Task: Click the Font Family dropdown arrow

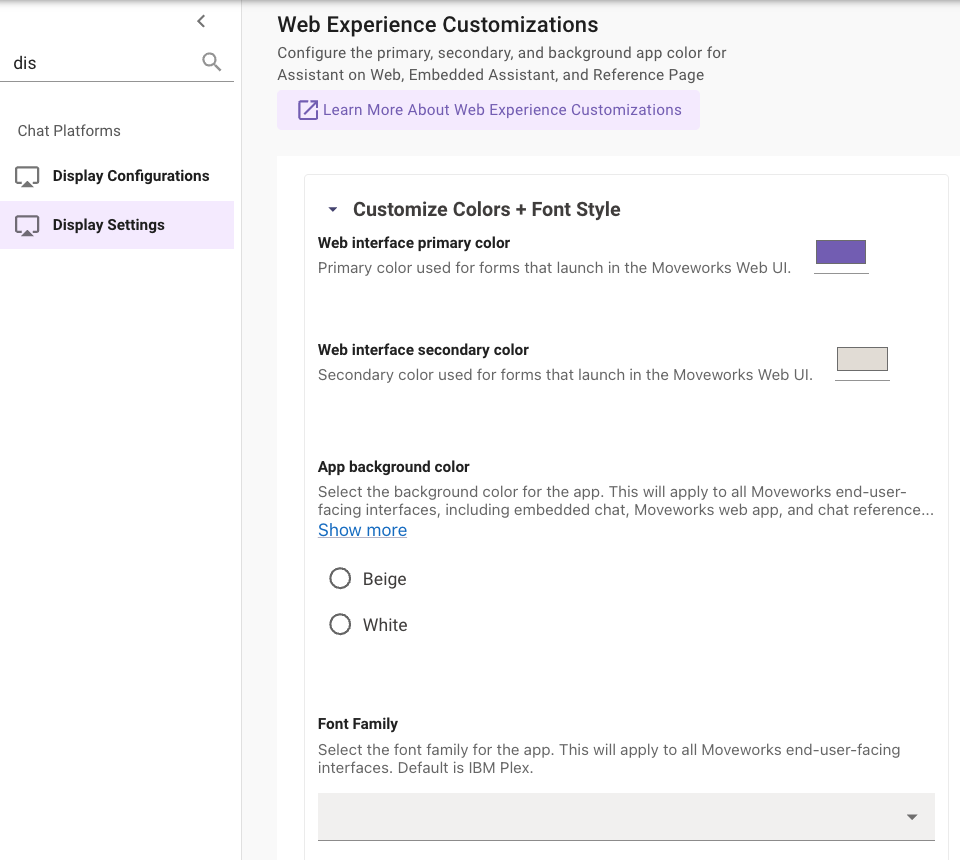Action: coord(911,817)
